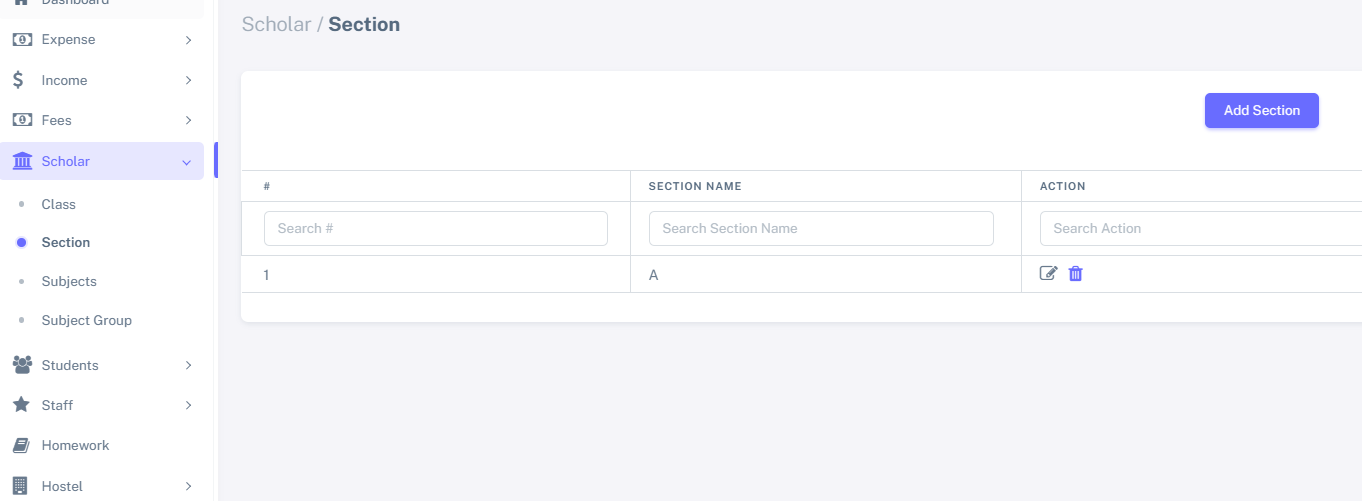Click the Hostel building icon

(x=20, y=486)
